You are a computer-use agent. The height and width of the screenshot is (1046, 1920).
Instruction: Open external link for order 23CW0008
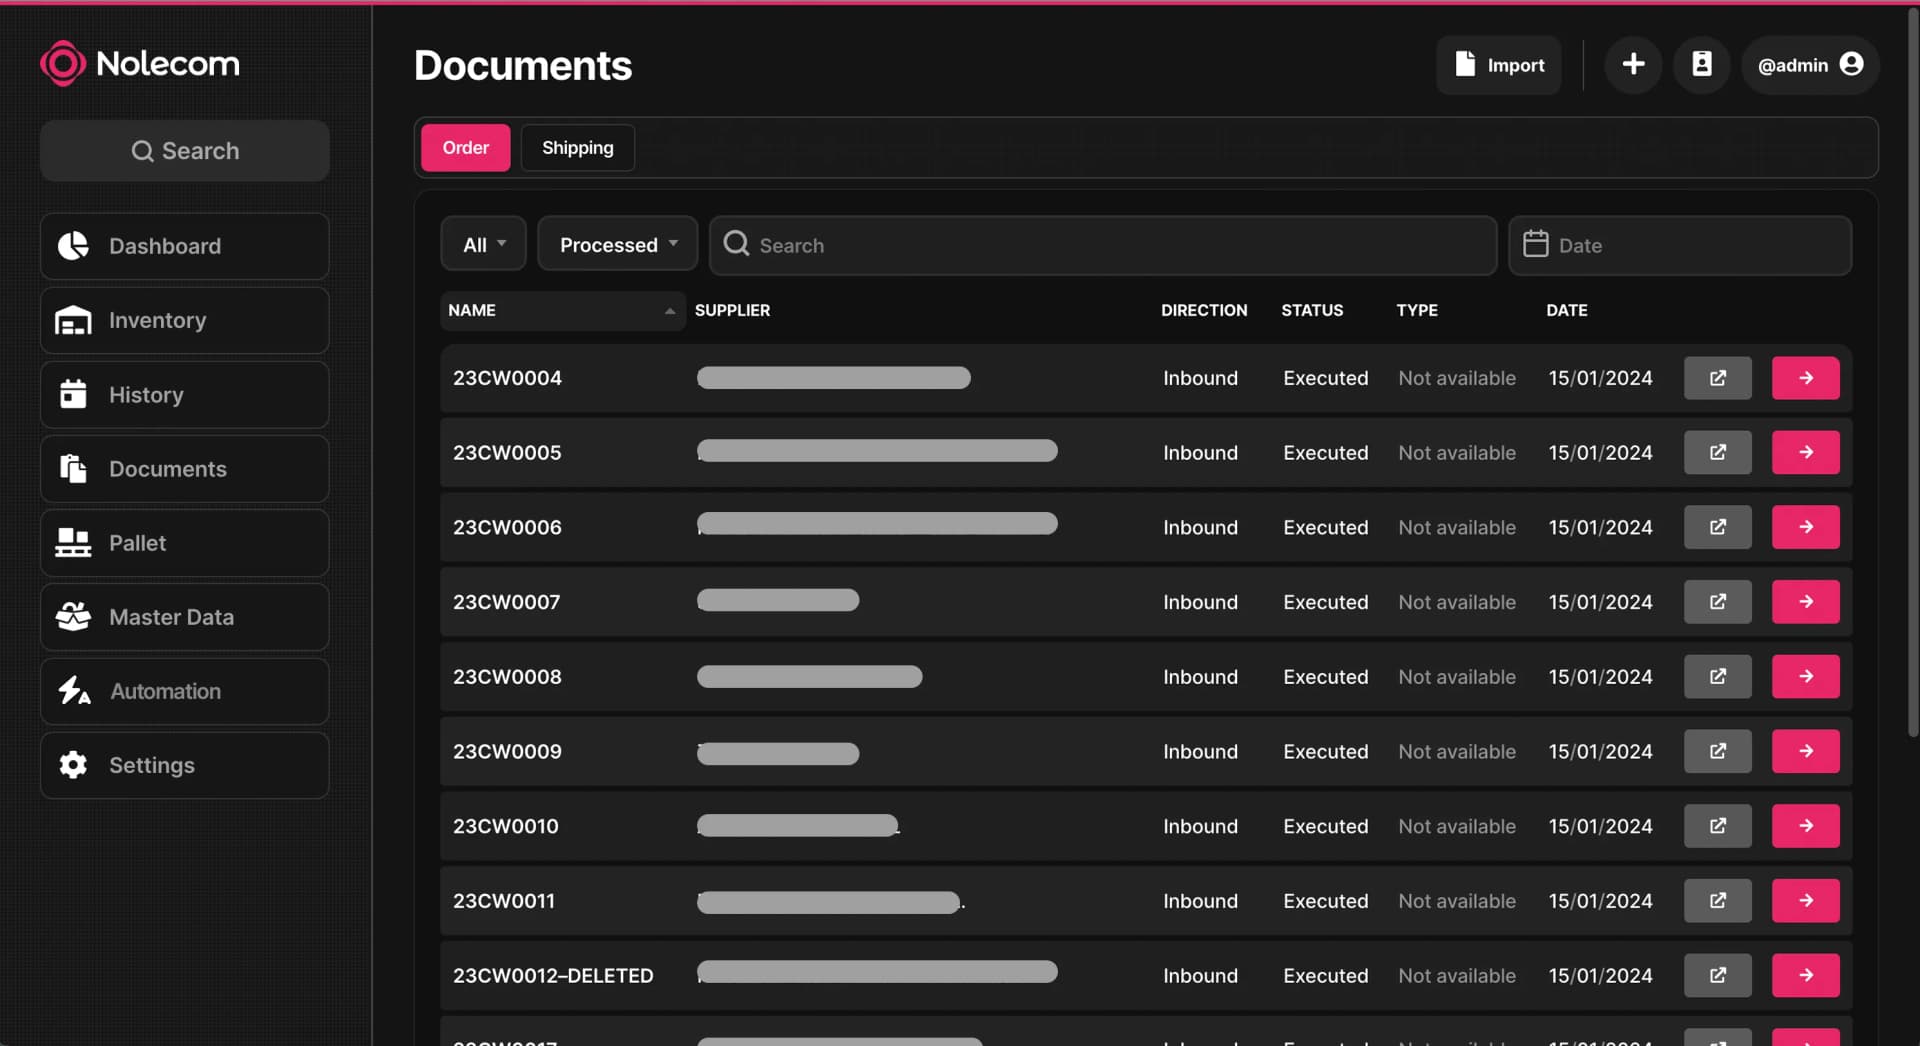pyautogui.click(x=1717, y=677)
